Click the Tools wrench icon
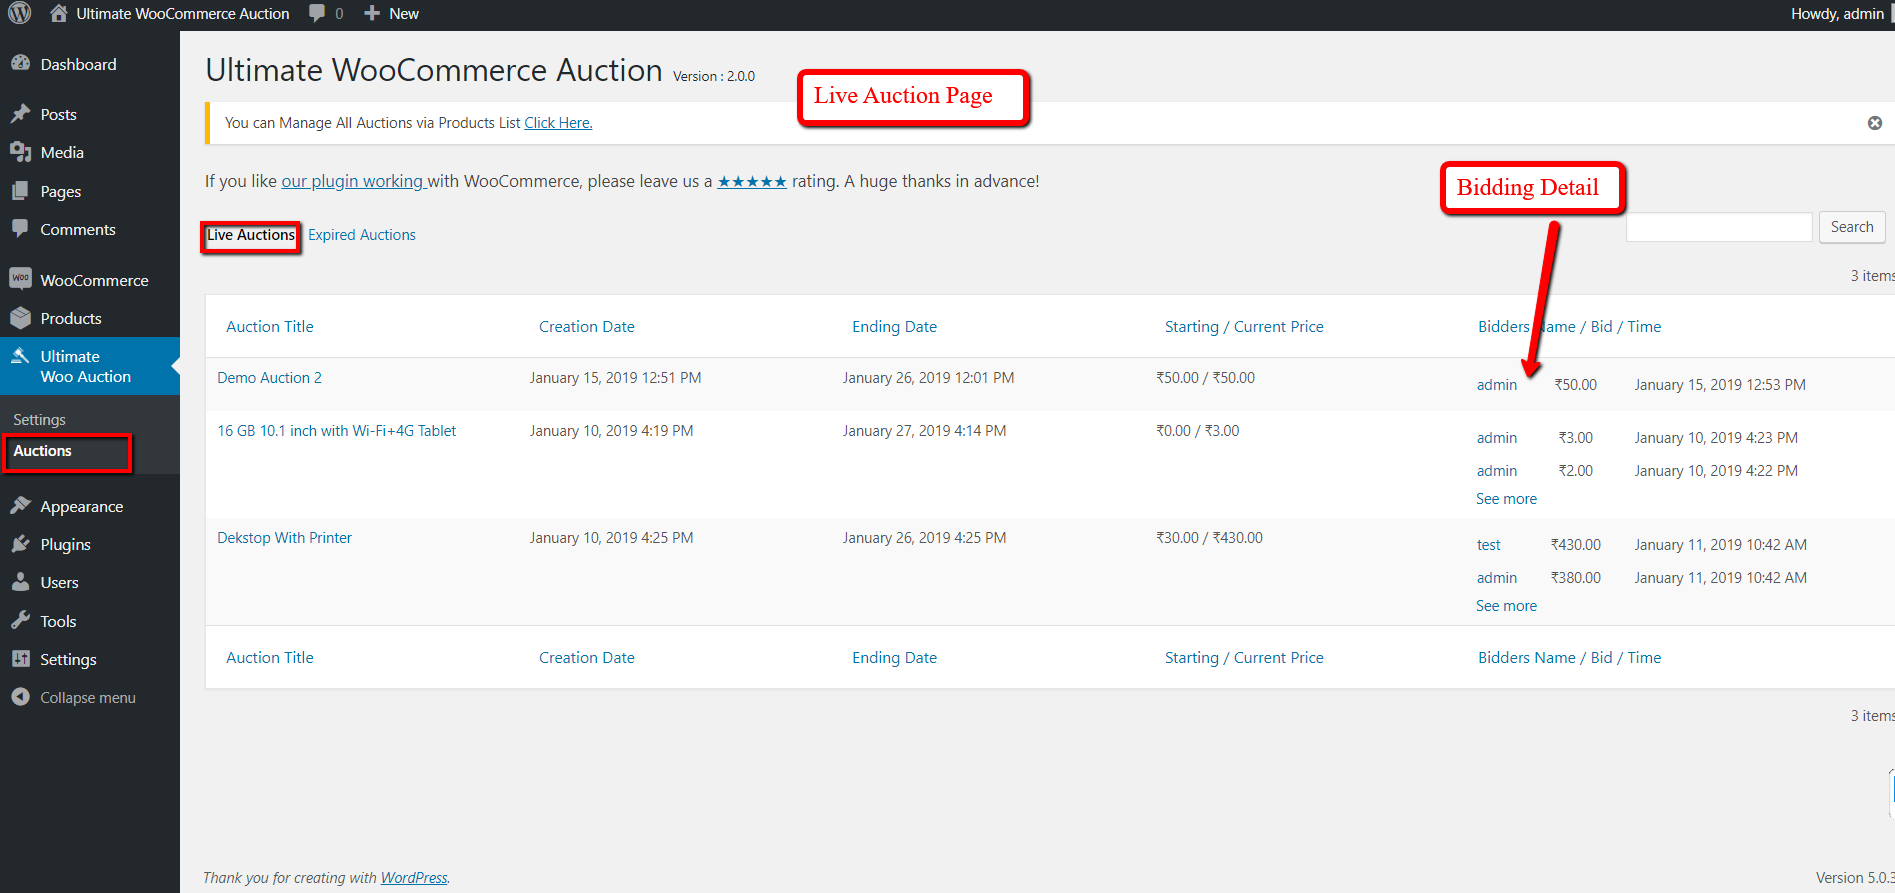 [x=20, y=621]
